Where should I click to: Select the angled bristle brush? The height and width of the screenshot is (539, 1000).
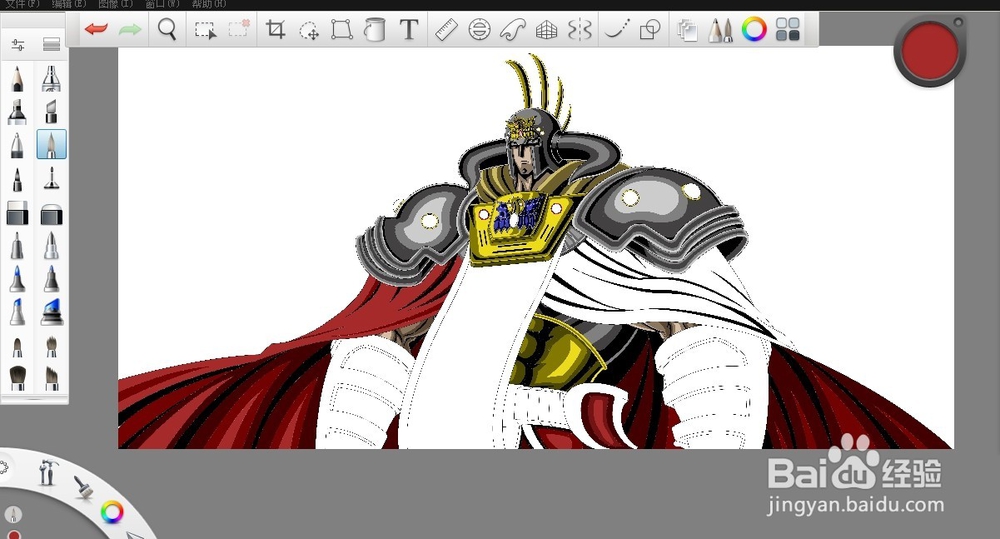click(x=51, y=378)
